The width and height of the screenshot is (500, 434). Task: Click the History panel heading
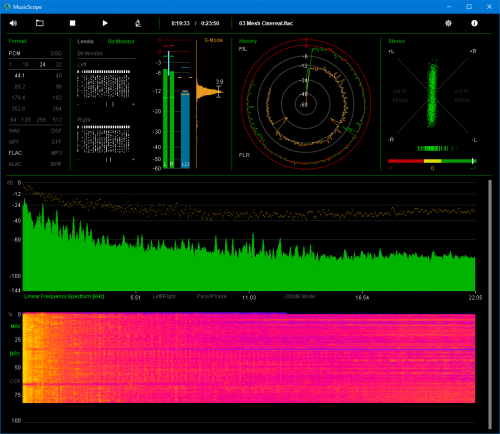(248, 41)
